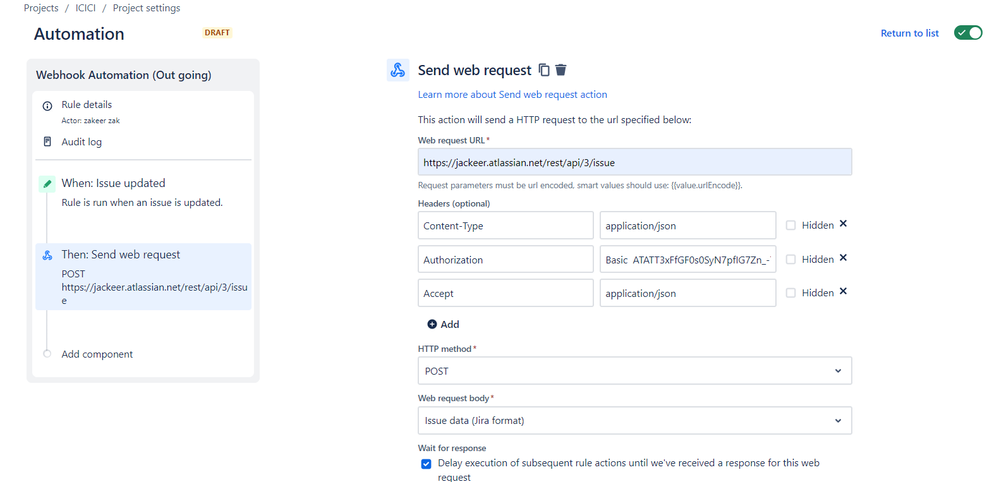This screenshot has height=482, width=999.
Task: Select the When: Issue updated trigger
Action: click(x=113, y=183)
